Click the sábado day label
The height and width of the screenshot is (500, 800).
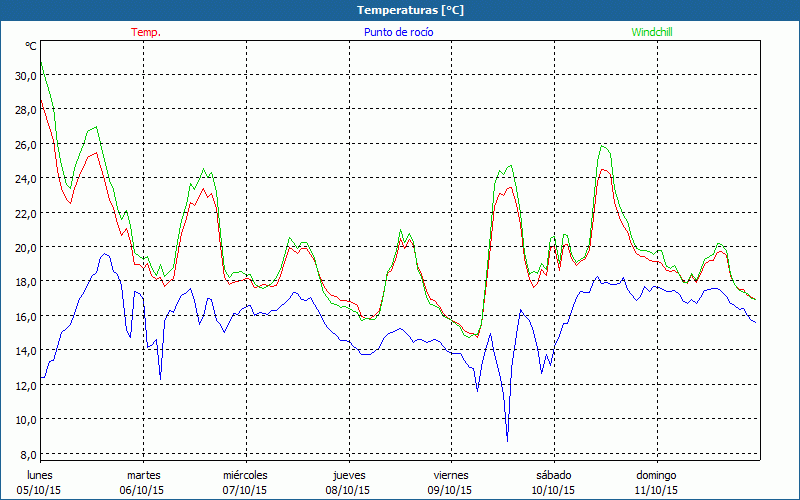coord(553,475)
